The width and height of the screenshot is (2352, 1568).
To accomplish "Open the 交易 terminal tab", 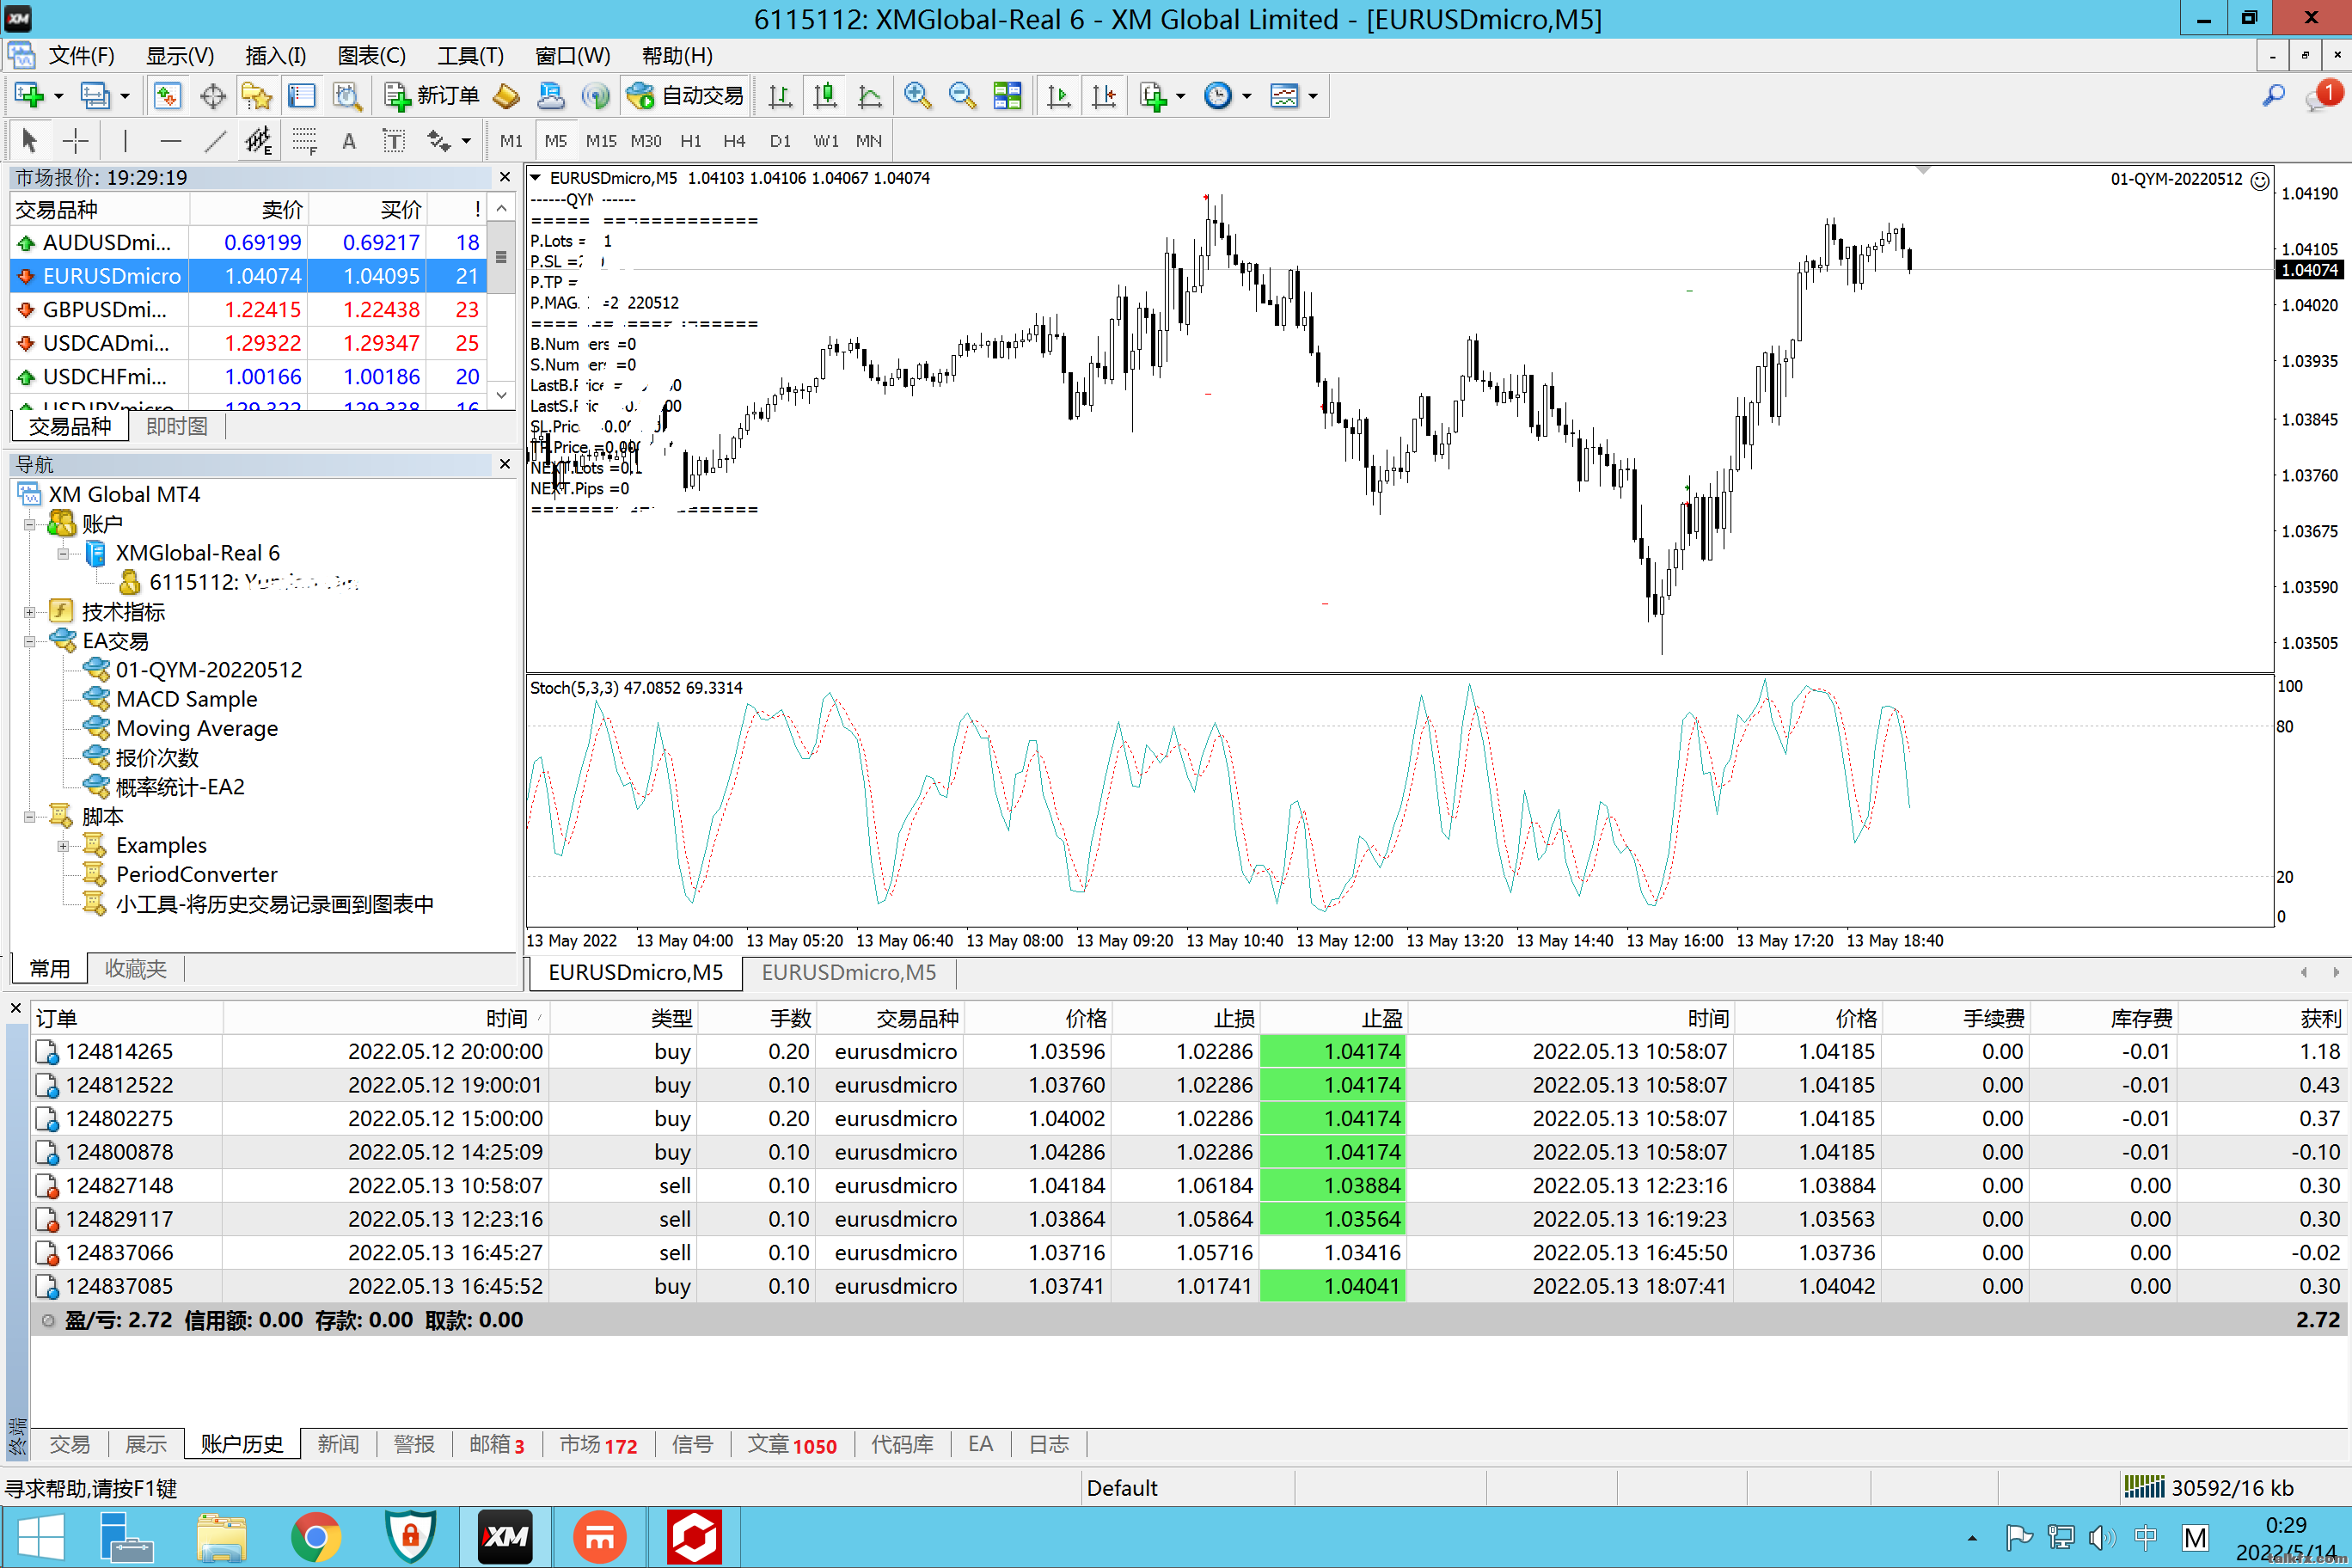I will point(70,1445).
